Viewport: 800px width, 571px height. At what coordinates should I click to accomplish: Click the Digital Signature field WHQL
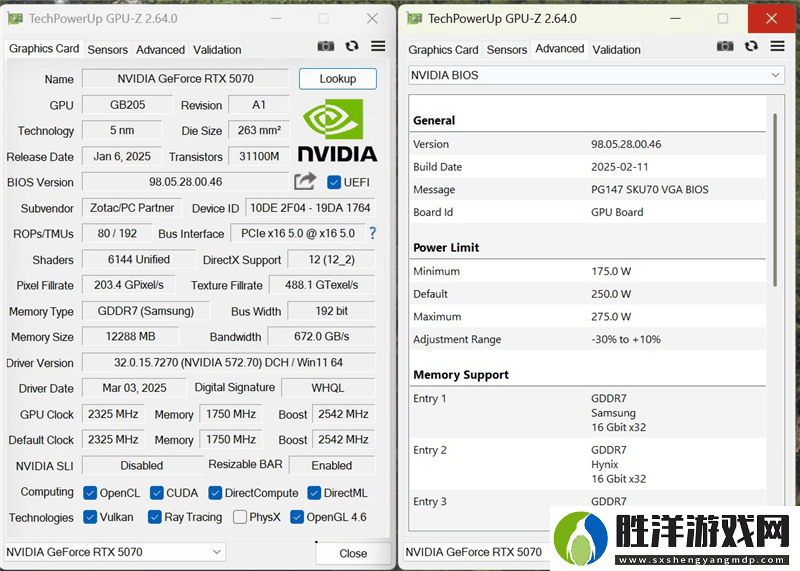[x=328, y=388]
